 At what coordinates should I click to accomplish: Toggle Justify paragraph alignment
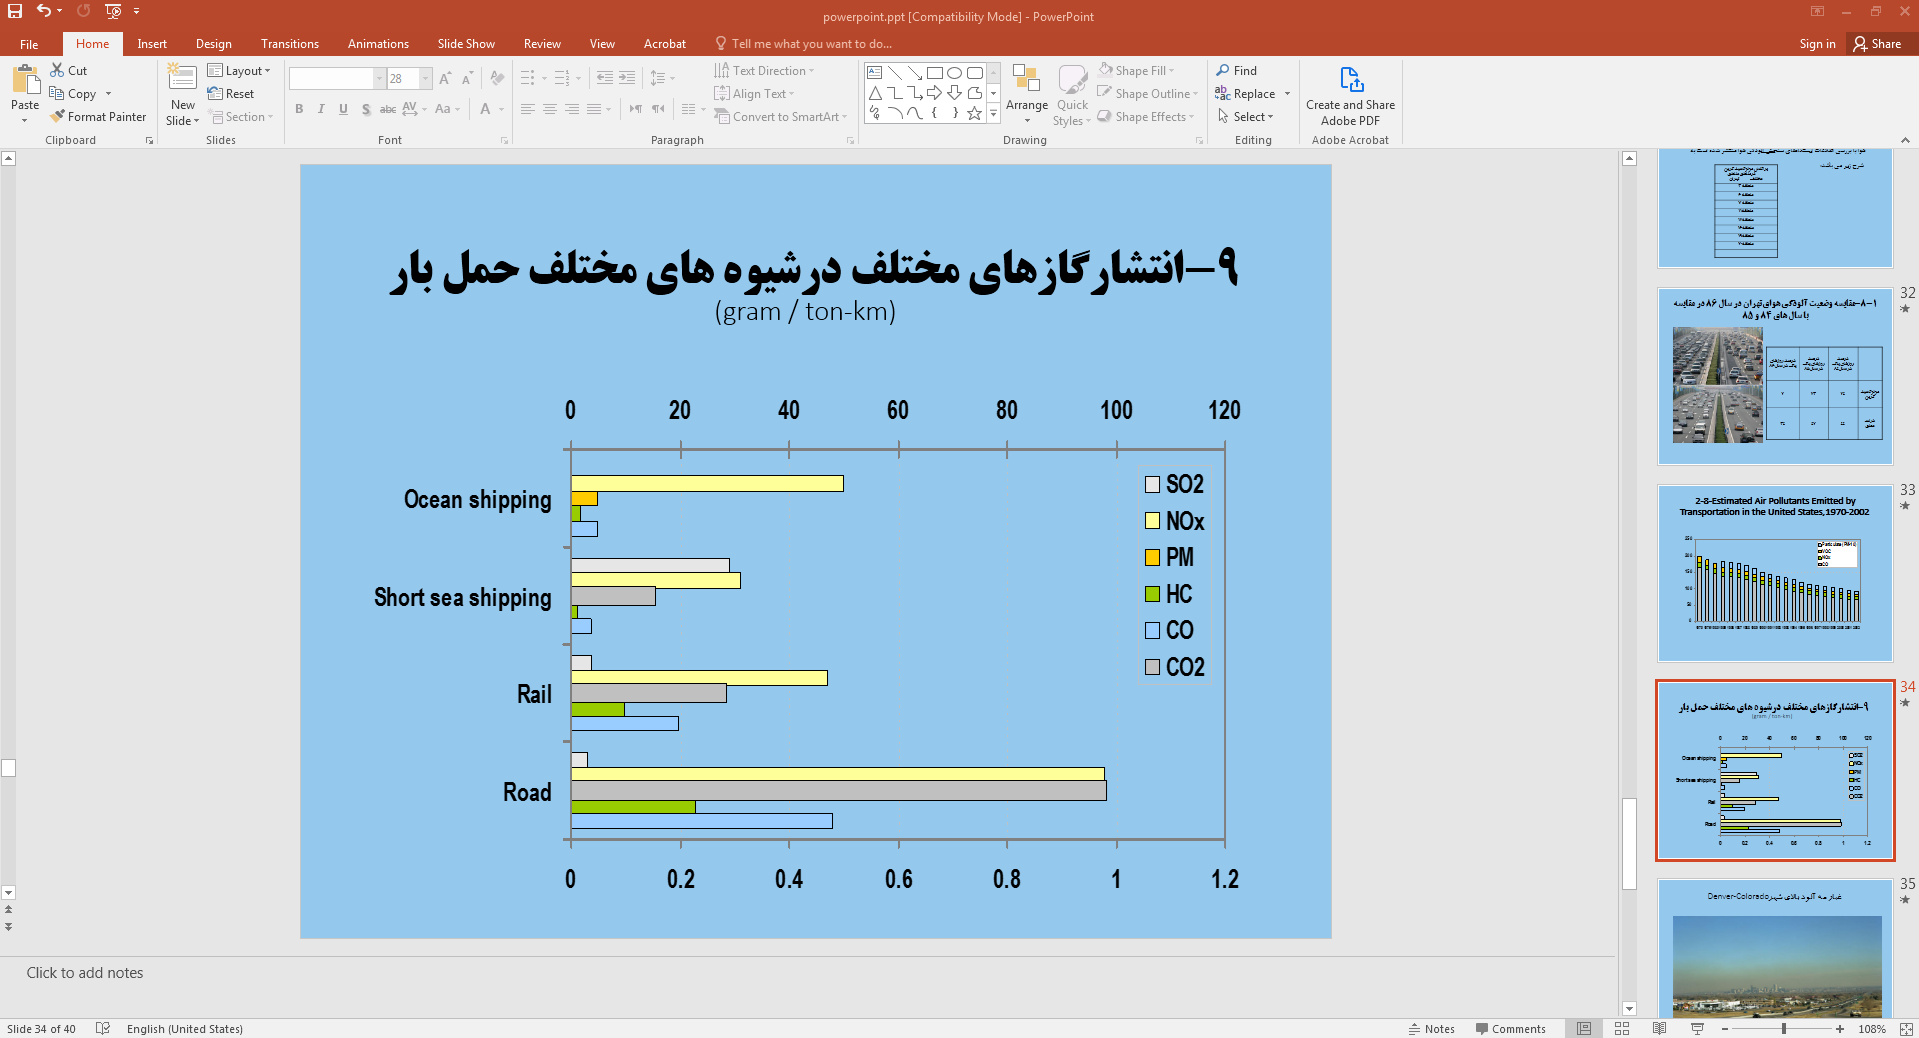tap(594, 109)
